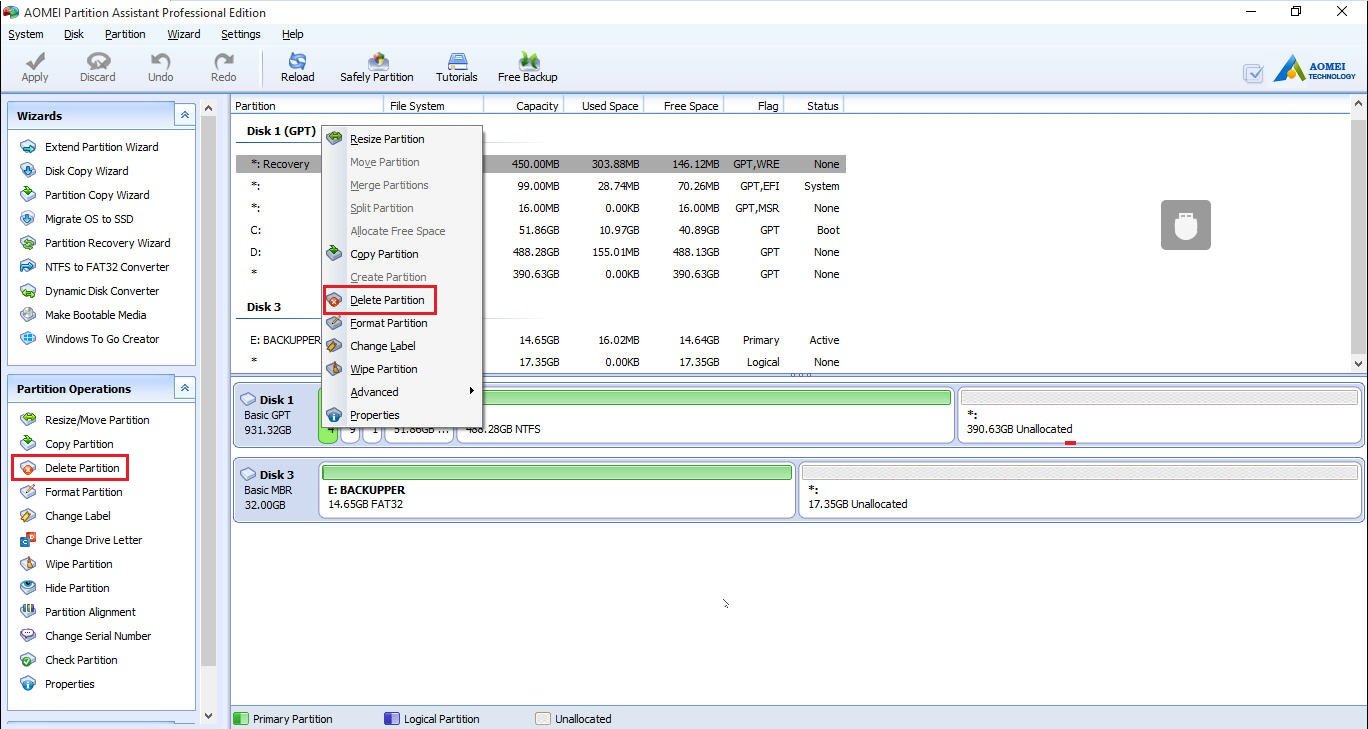
Task: Choose Make Bootable Media
Action: click(x=95, y=315)
